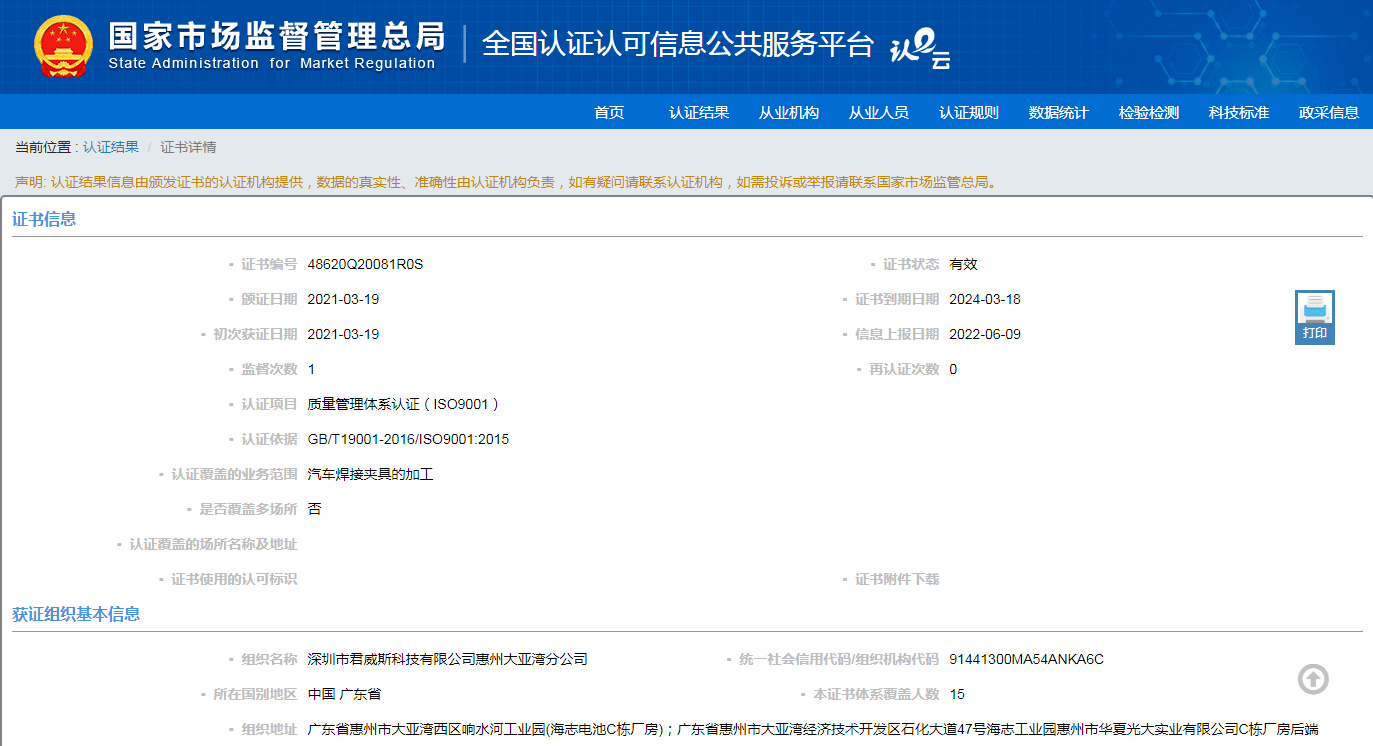Screen dimensions: 1373x746
Task: Open the 科技标准 navigation item
Action: tap(1239, 112)
